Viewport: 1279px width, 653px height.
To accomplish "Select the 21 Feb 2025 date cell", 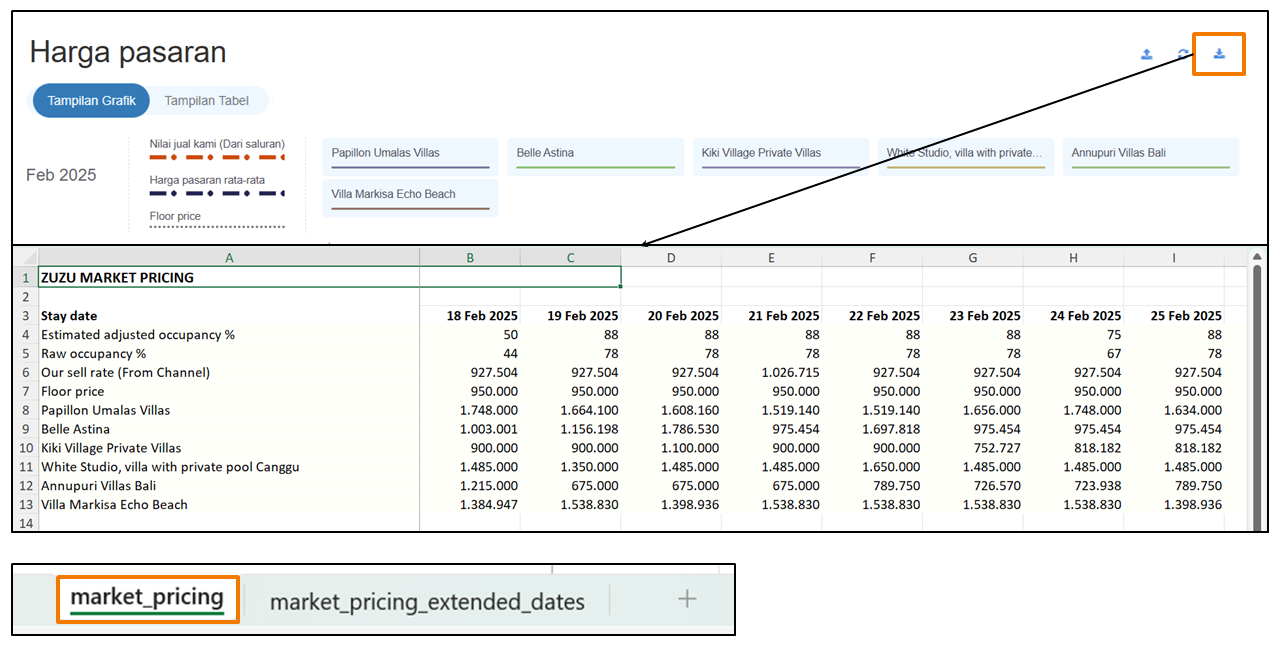I will click(x=772, y=316).
